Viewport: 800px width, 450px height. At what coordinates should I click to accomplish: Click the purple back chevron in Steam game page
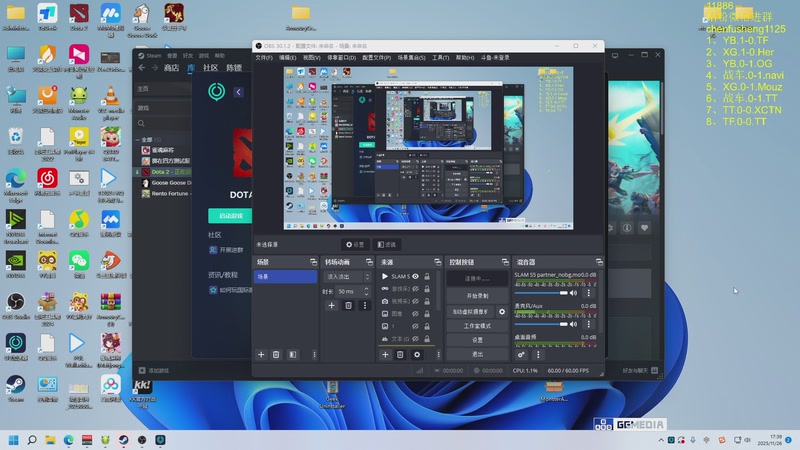point(238,92)
